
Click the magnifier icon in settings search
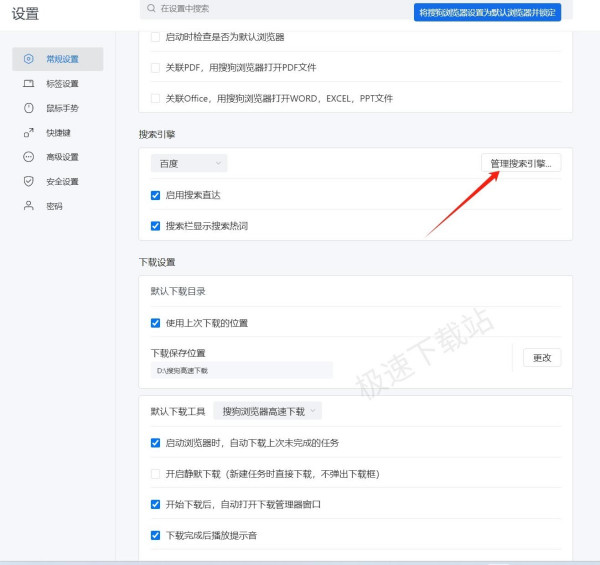pos(152,8)
